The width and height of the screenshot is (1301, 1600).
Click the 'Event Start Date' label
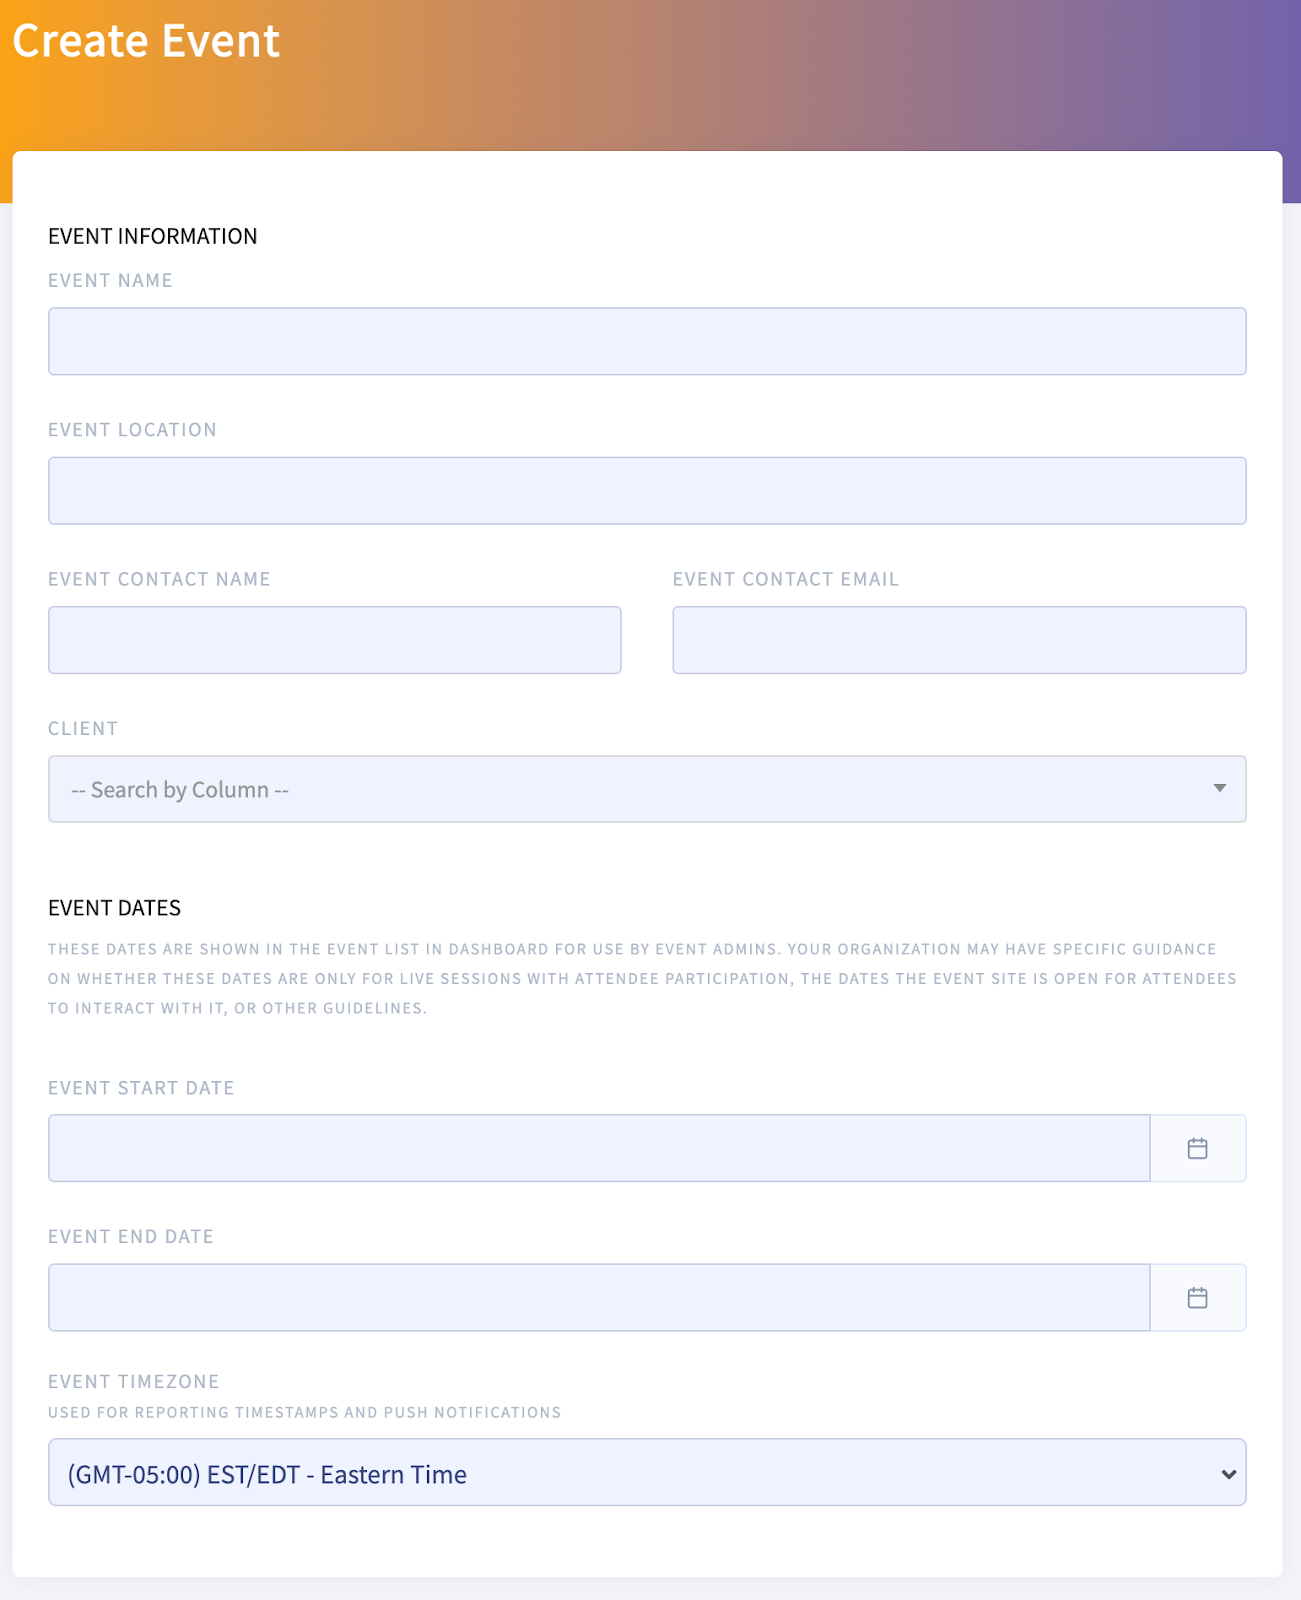(x=141, y=1088)
